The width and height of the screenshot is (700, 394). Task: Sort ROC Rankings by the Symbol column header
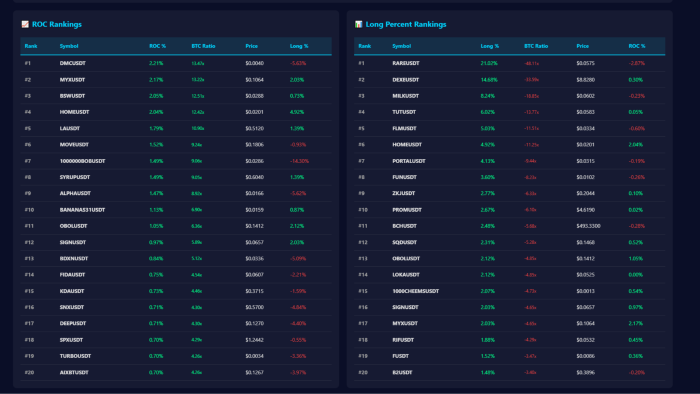[x=69, y=46]
